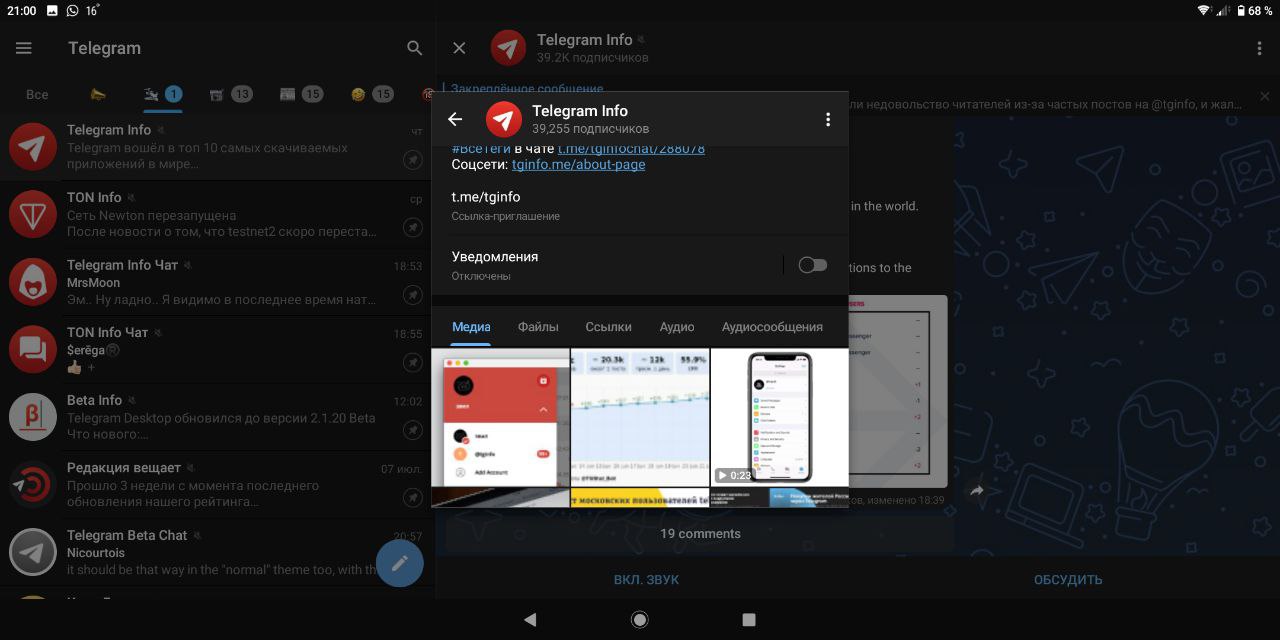Screen dimensions: 1280x640
Task: Switch to the Аудио tab
Action: [677, 327]
